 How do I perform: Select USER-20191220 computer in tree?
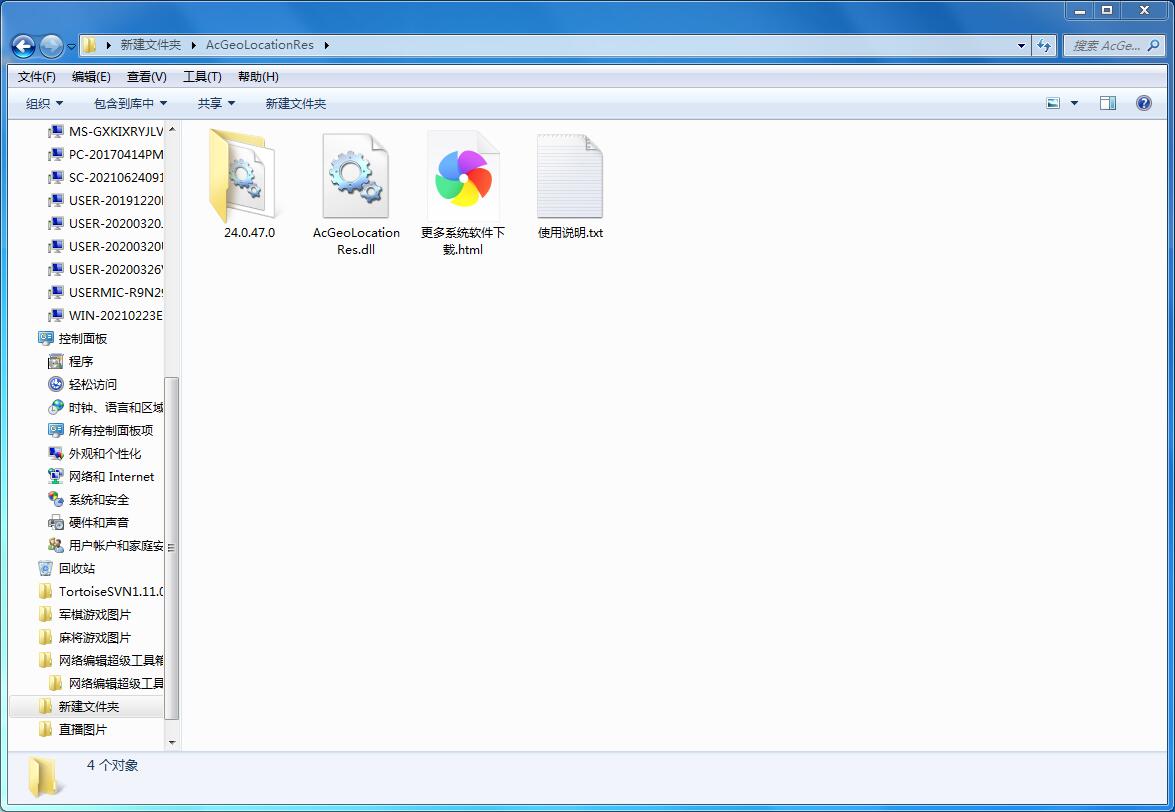106,201
